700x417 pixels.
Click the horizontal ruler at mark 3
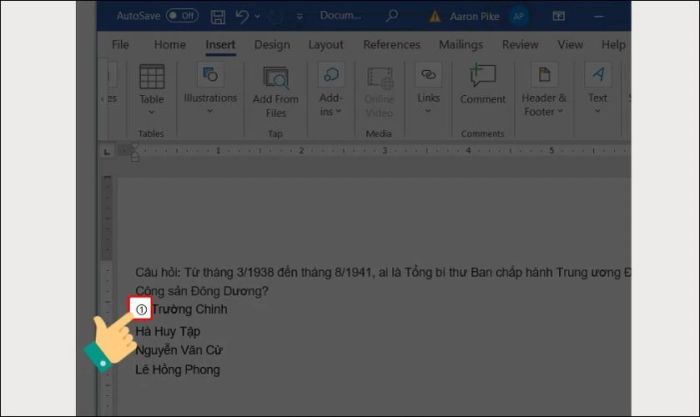[x=385, y=150]
